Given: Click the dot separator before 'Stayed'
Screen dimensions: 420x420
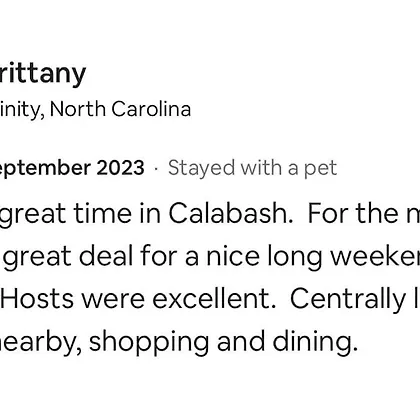Looking at the screenshot, I should (x=156, y=169).
